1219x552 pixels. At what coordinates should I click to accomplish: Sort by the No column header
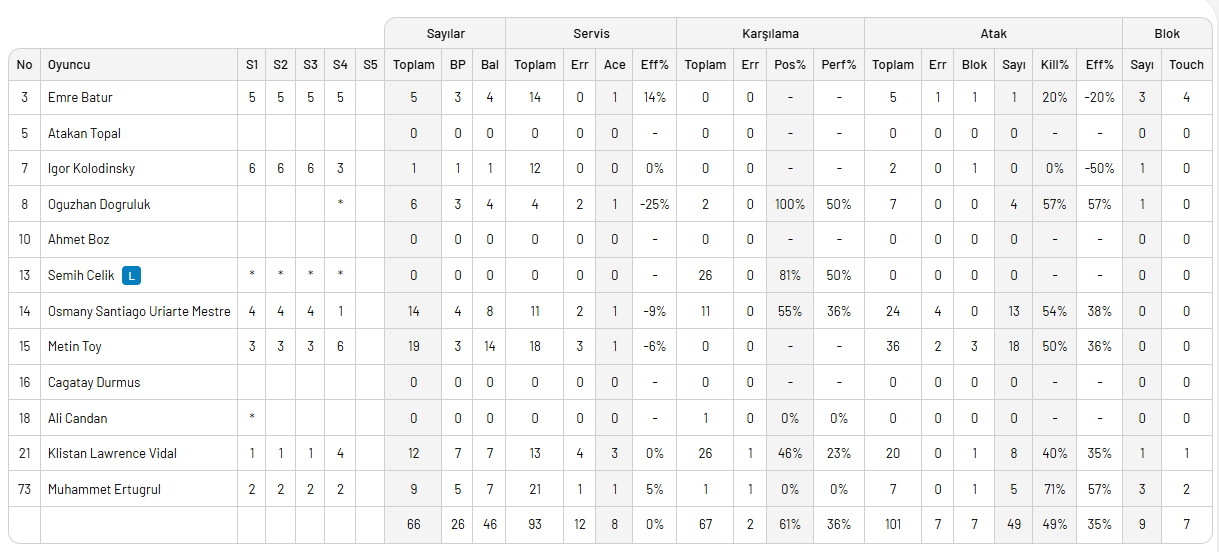[x=25, y=65]
